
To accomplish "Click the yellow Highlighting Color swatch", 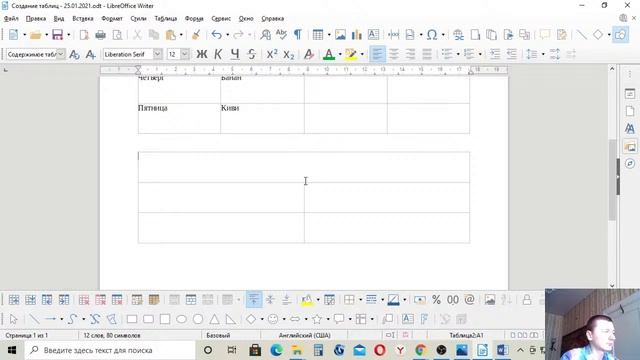I will pos(351,54).
